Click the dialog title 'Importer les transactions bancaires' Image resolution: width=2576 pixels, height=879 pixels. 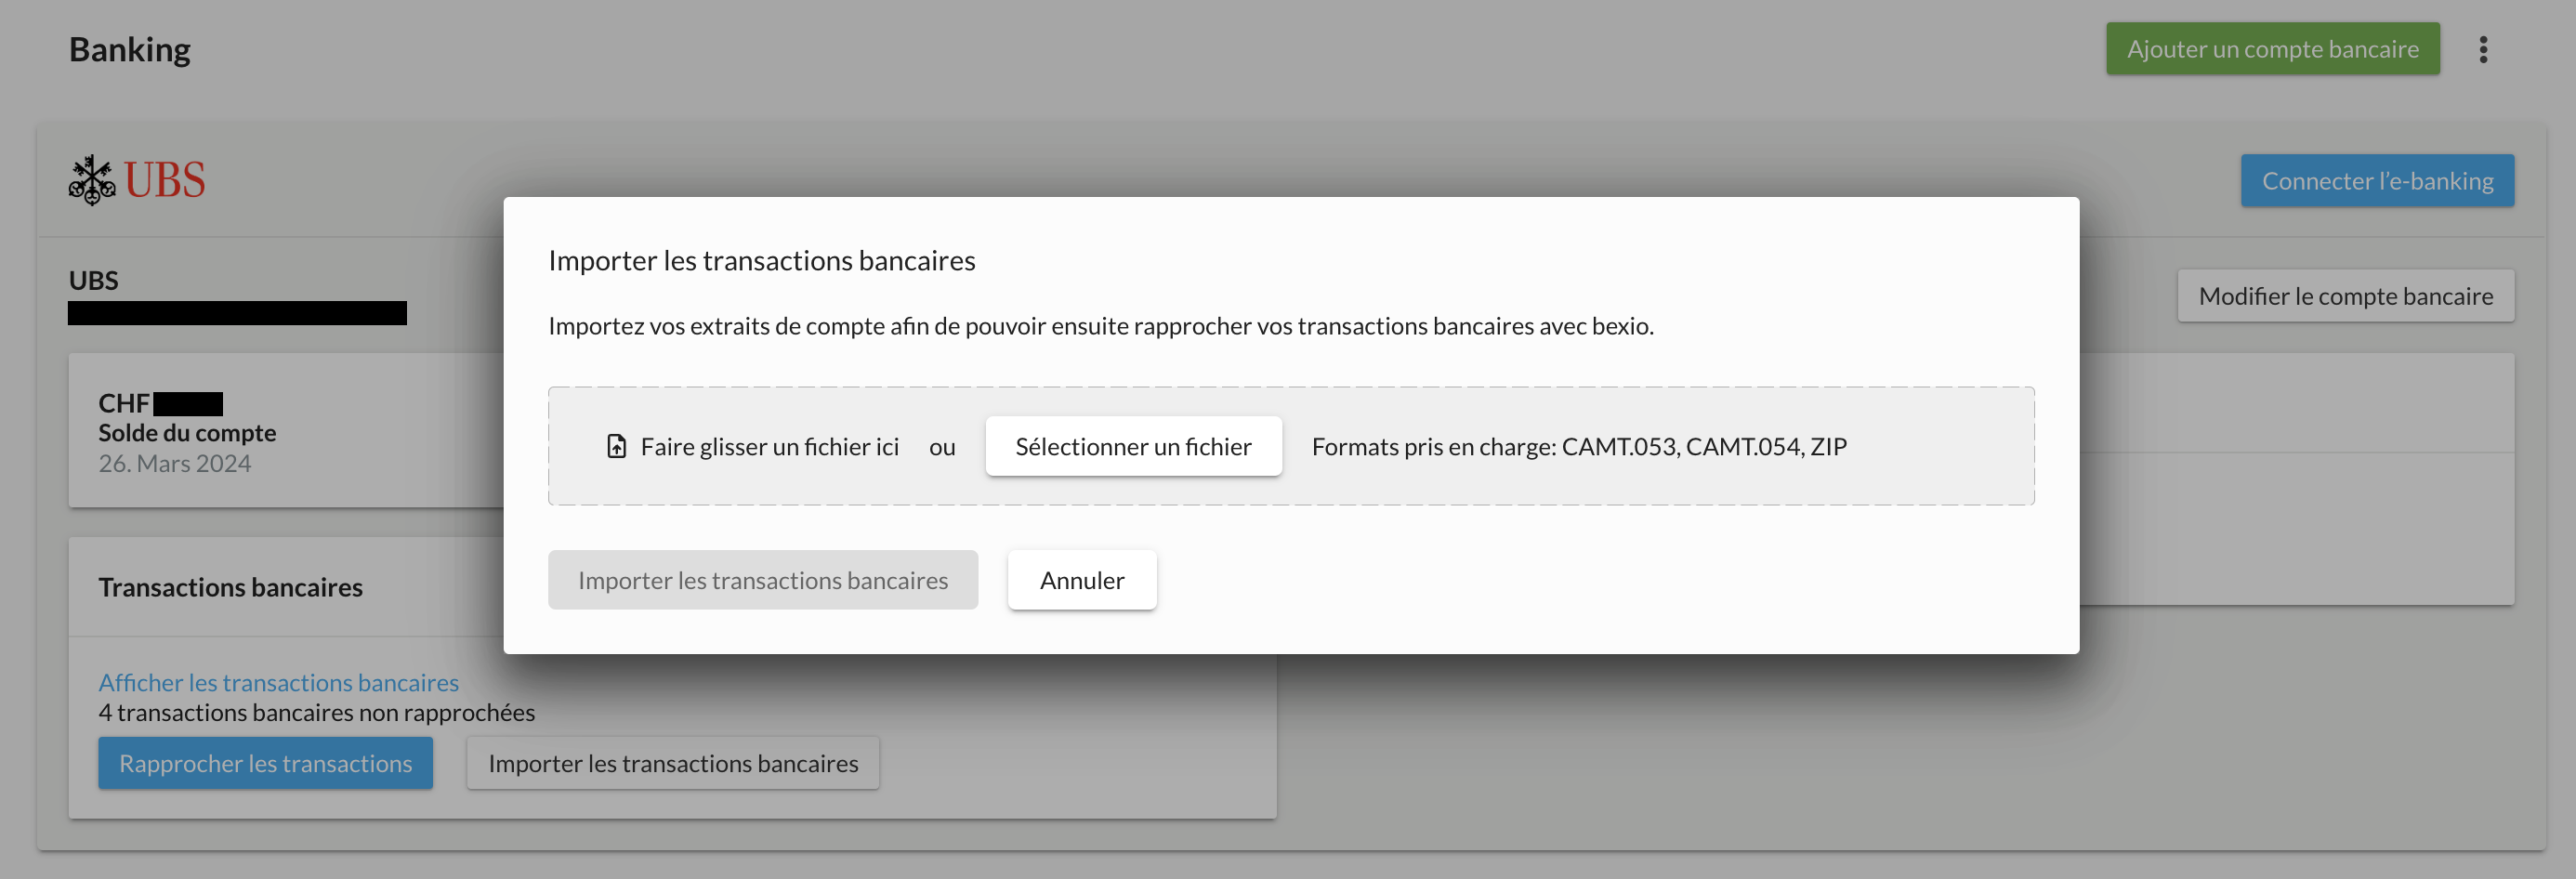[x=761, y=260]
